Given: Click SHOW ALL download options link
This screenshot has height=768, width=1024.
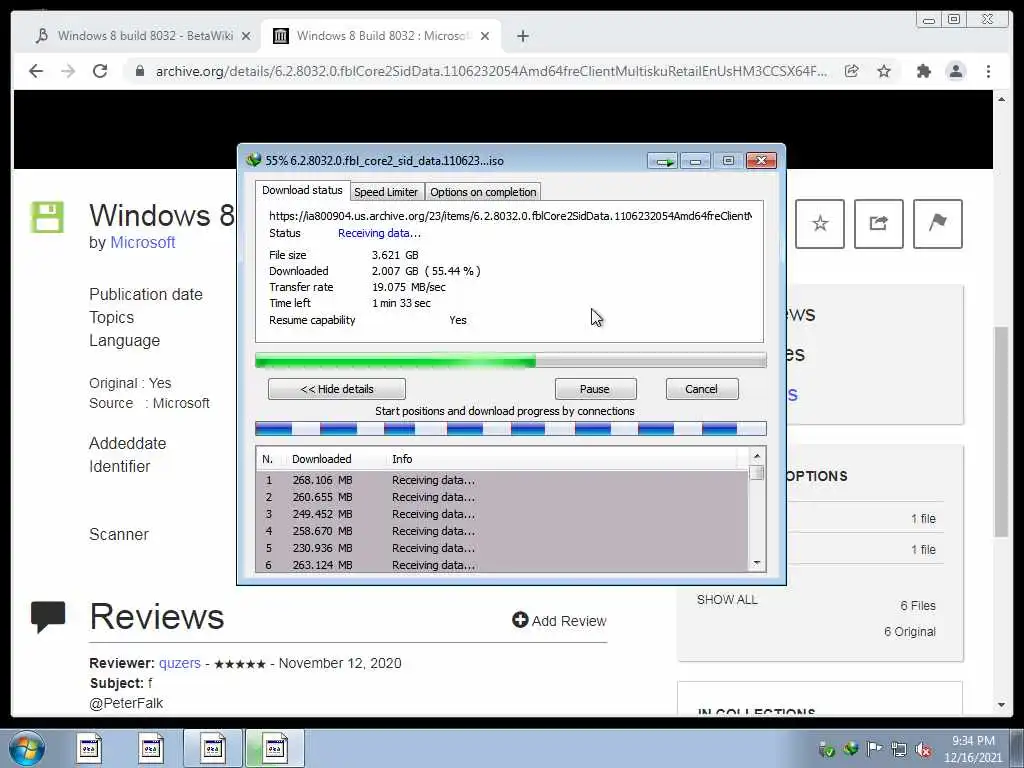Looking at the screenshot, I should pyautogui.click(x=727, y=600).
